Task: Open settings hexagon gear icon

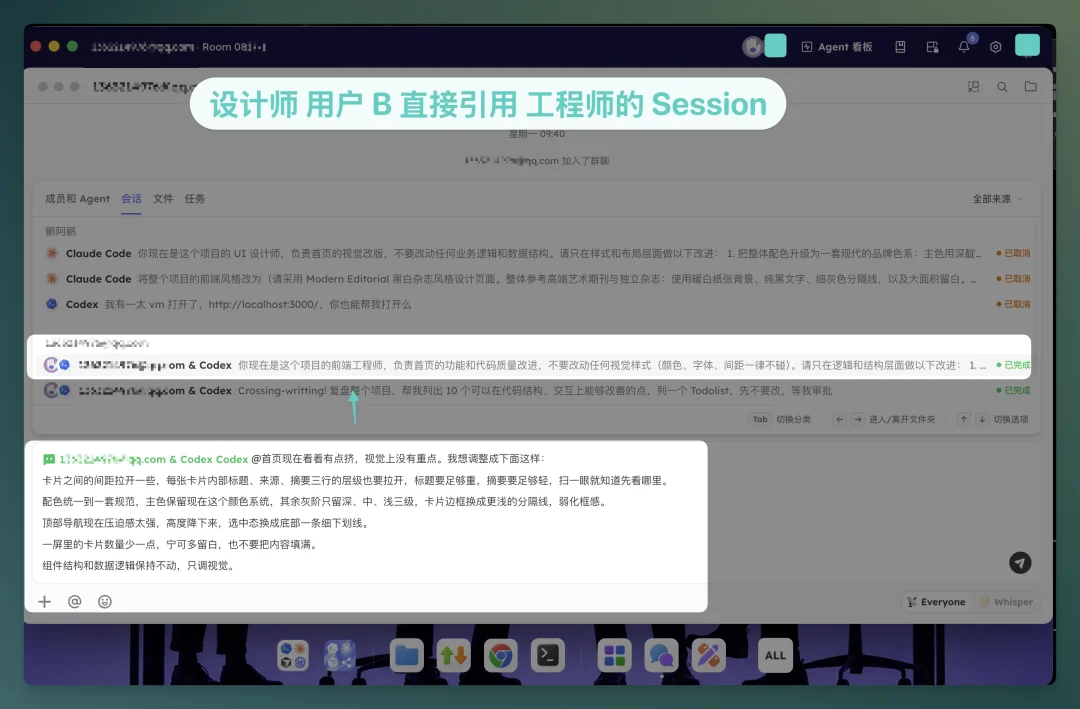Action: pos(995,47)
